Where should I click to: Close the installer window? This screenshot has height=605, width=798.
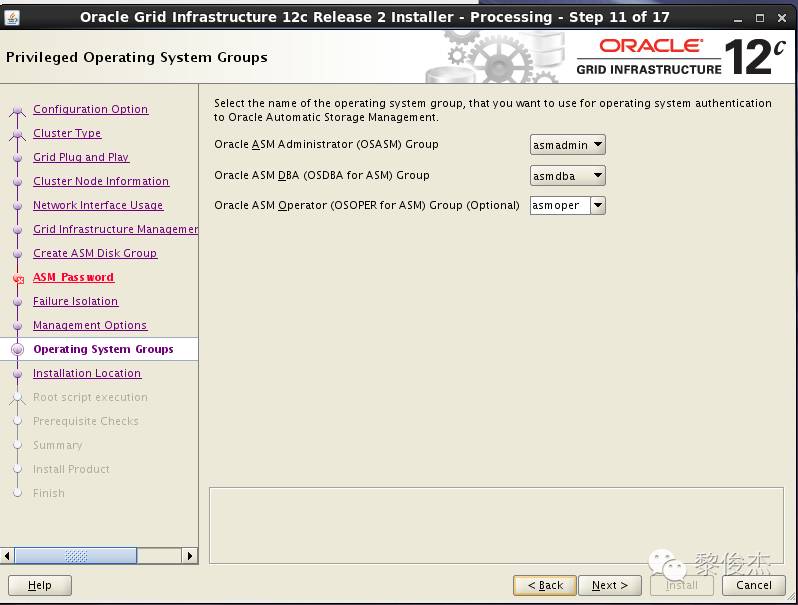pyautogui.click(x=782, y=18)
